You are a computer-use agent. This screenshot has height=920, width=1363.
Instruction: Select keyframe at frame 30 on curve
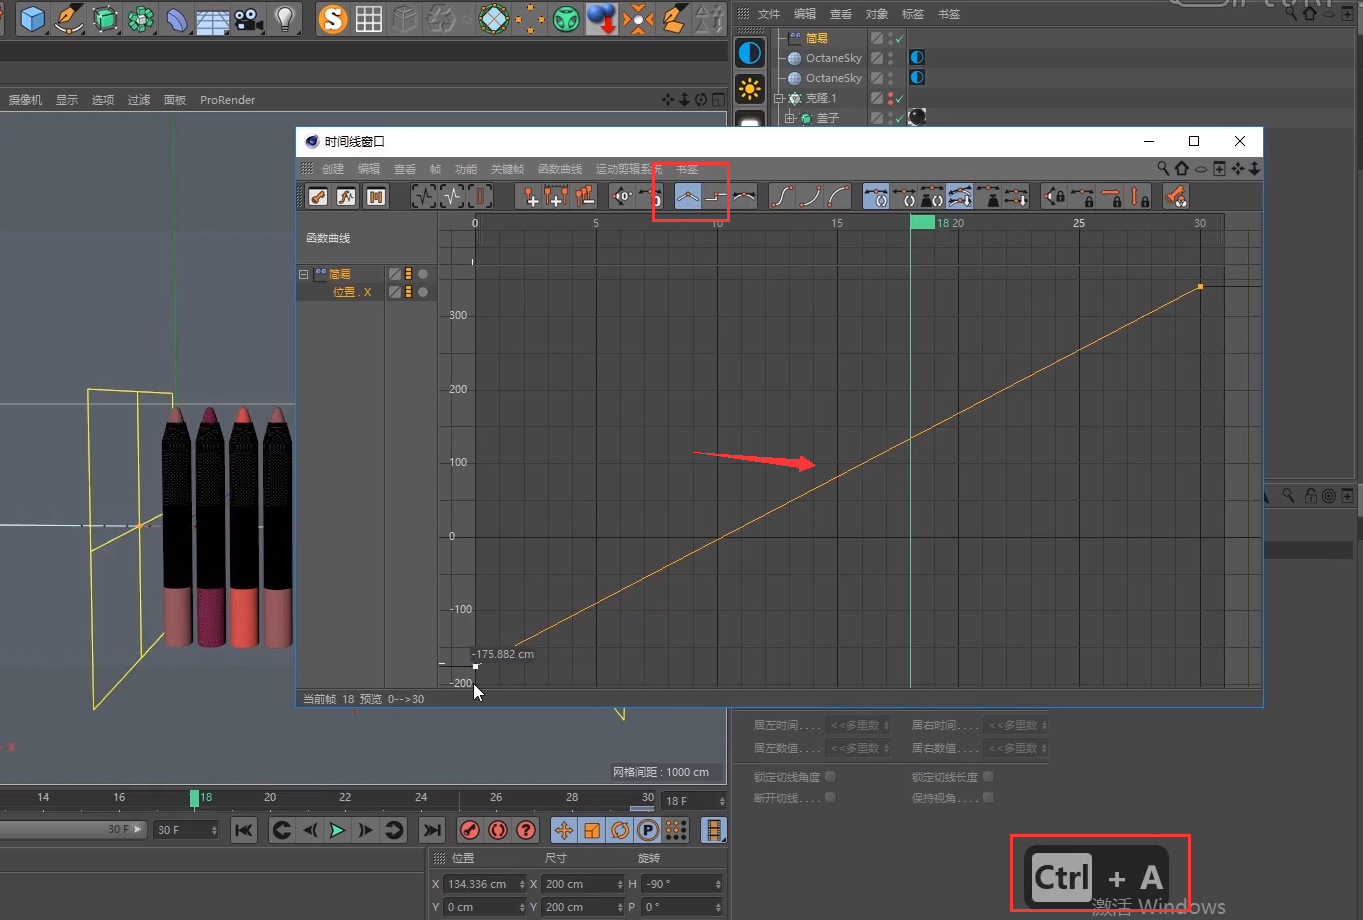coord(1200,287)
